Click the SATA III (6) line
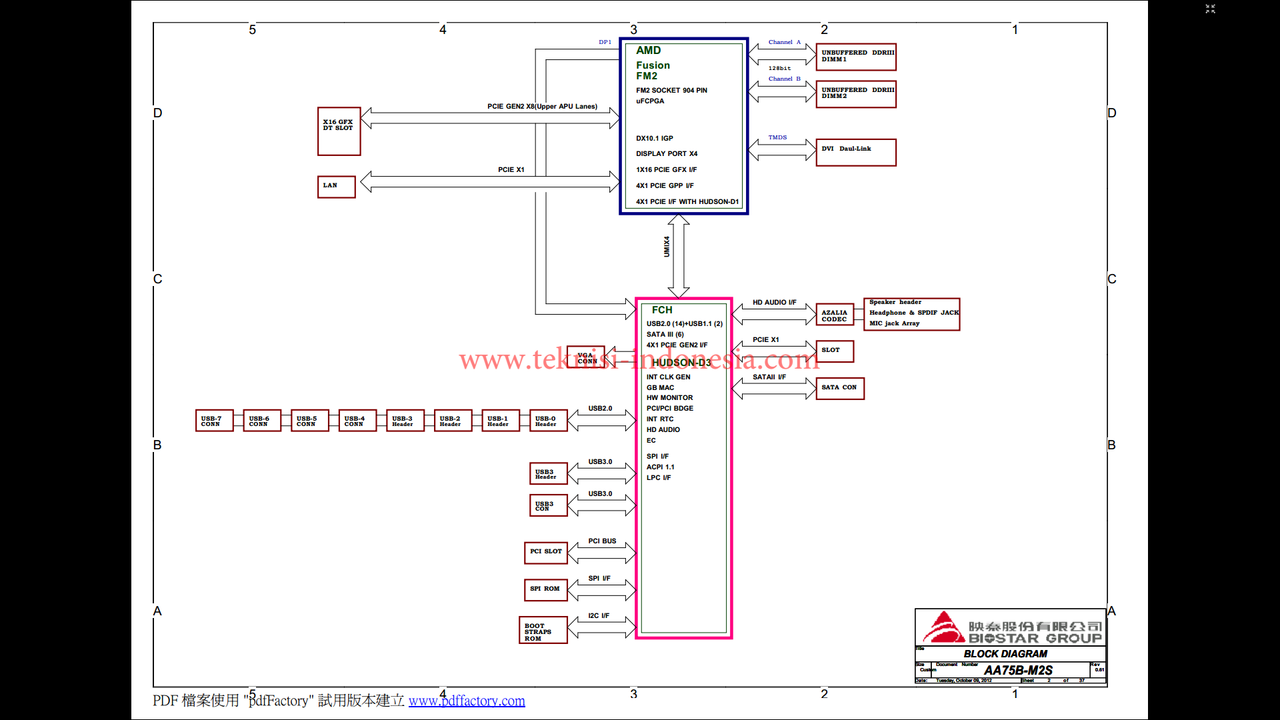 665,335
